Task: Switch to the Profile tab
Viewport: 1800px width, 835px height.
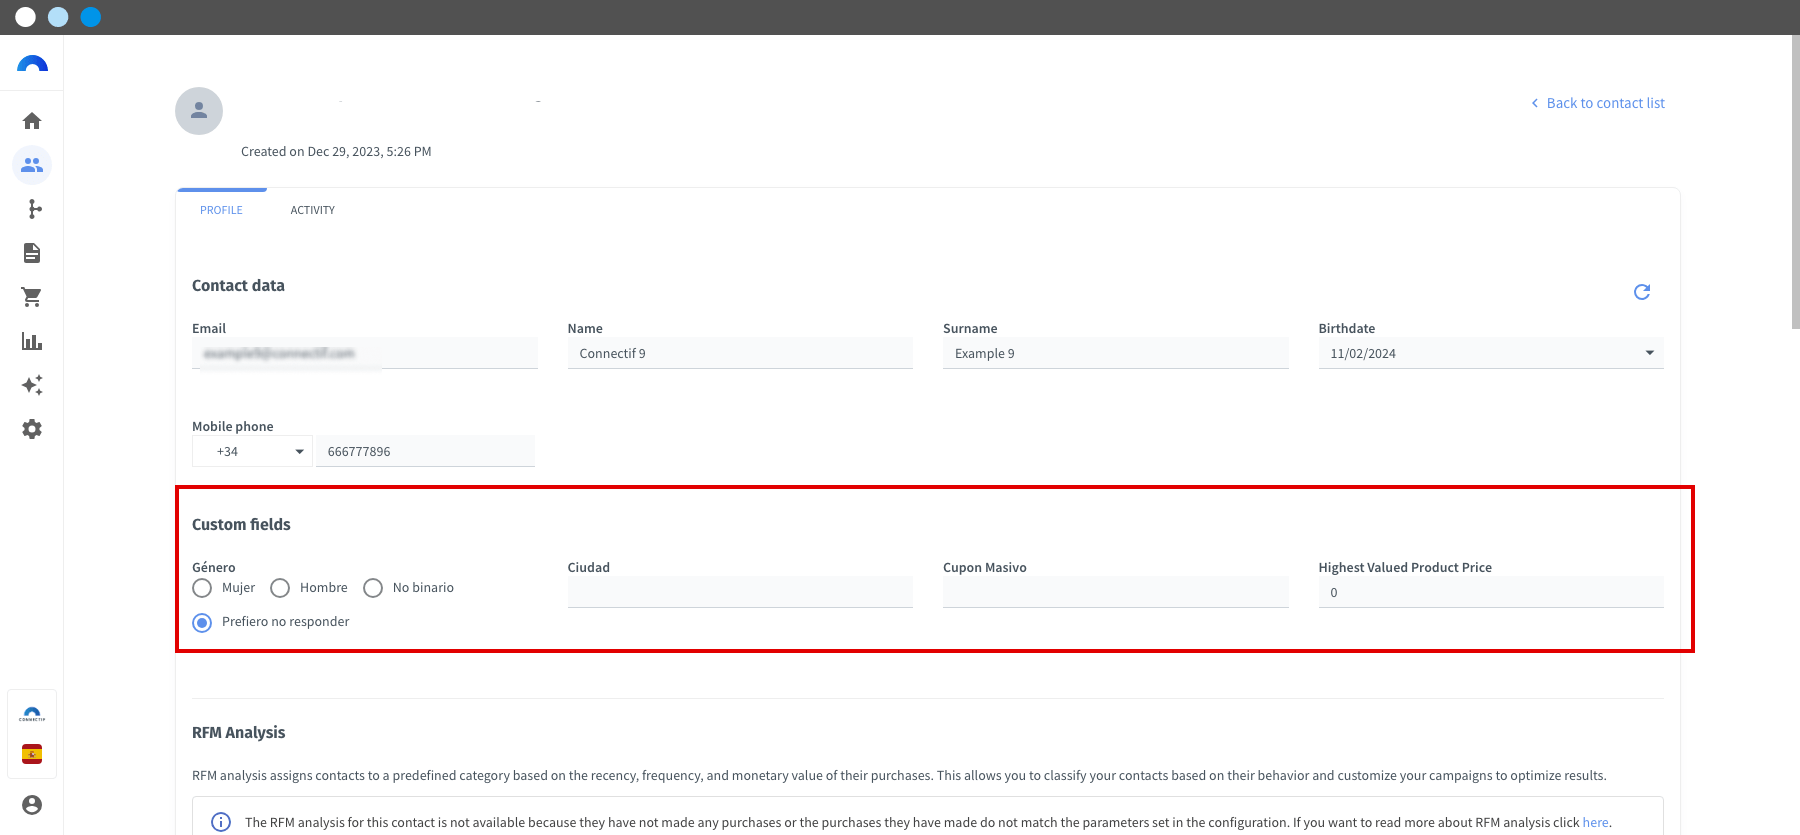Action: (221, 210)
